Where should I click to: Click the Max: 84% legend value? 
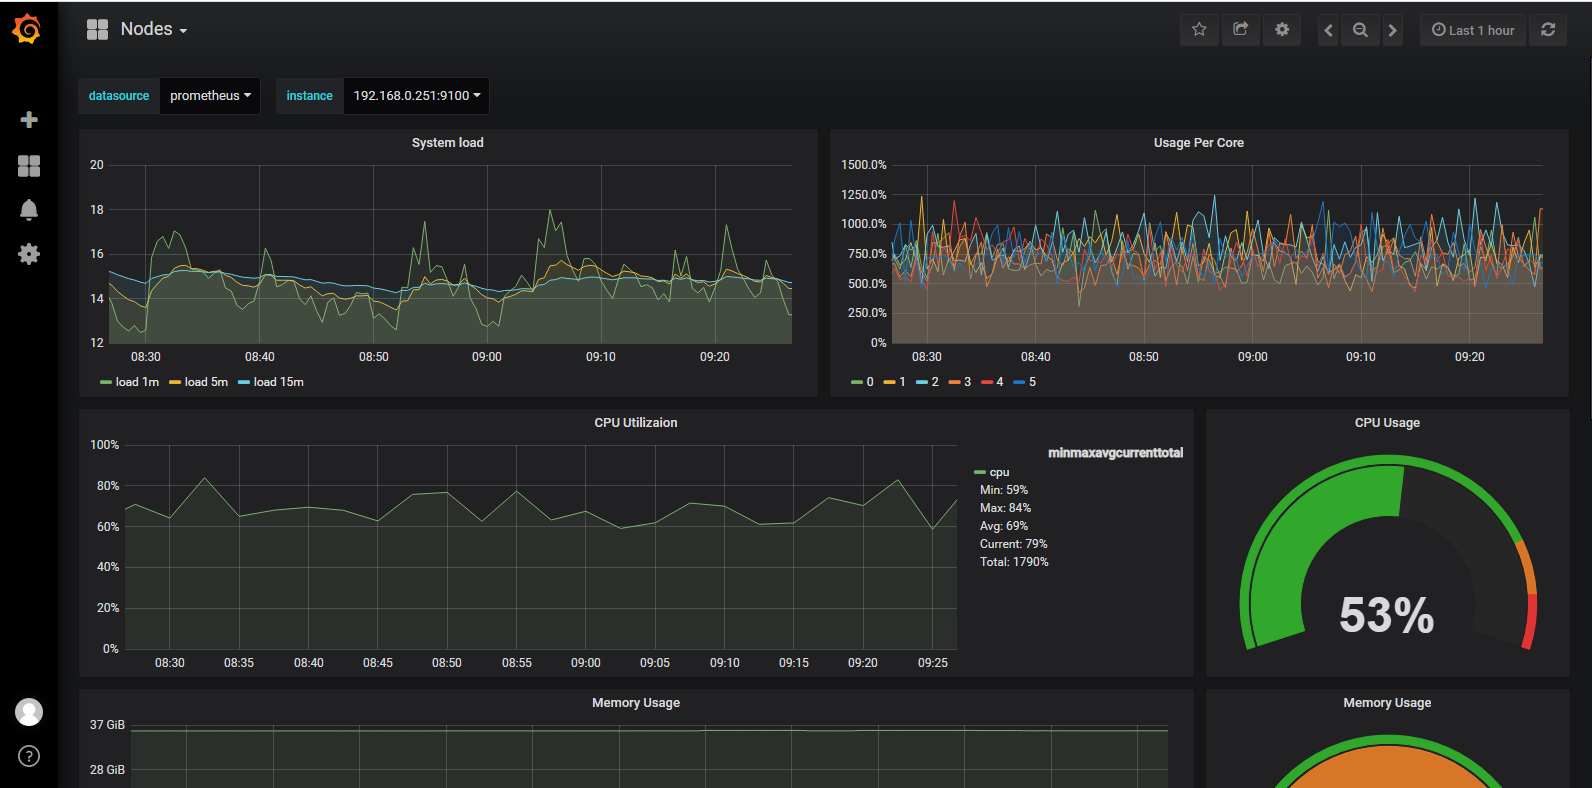[1005, 508]
